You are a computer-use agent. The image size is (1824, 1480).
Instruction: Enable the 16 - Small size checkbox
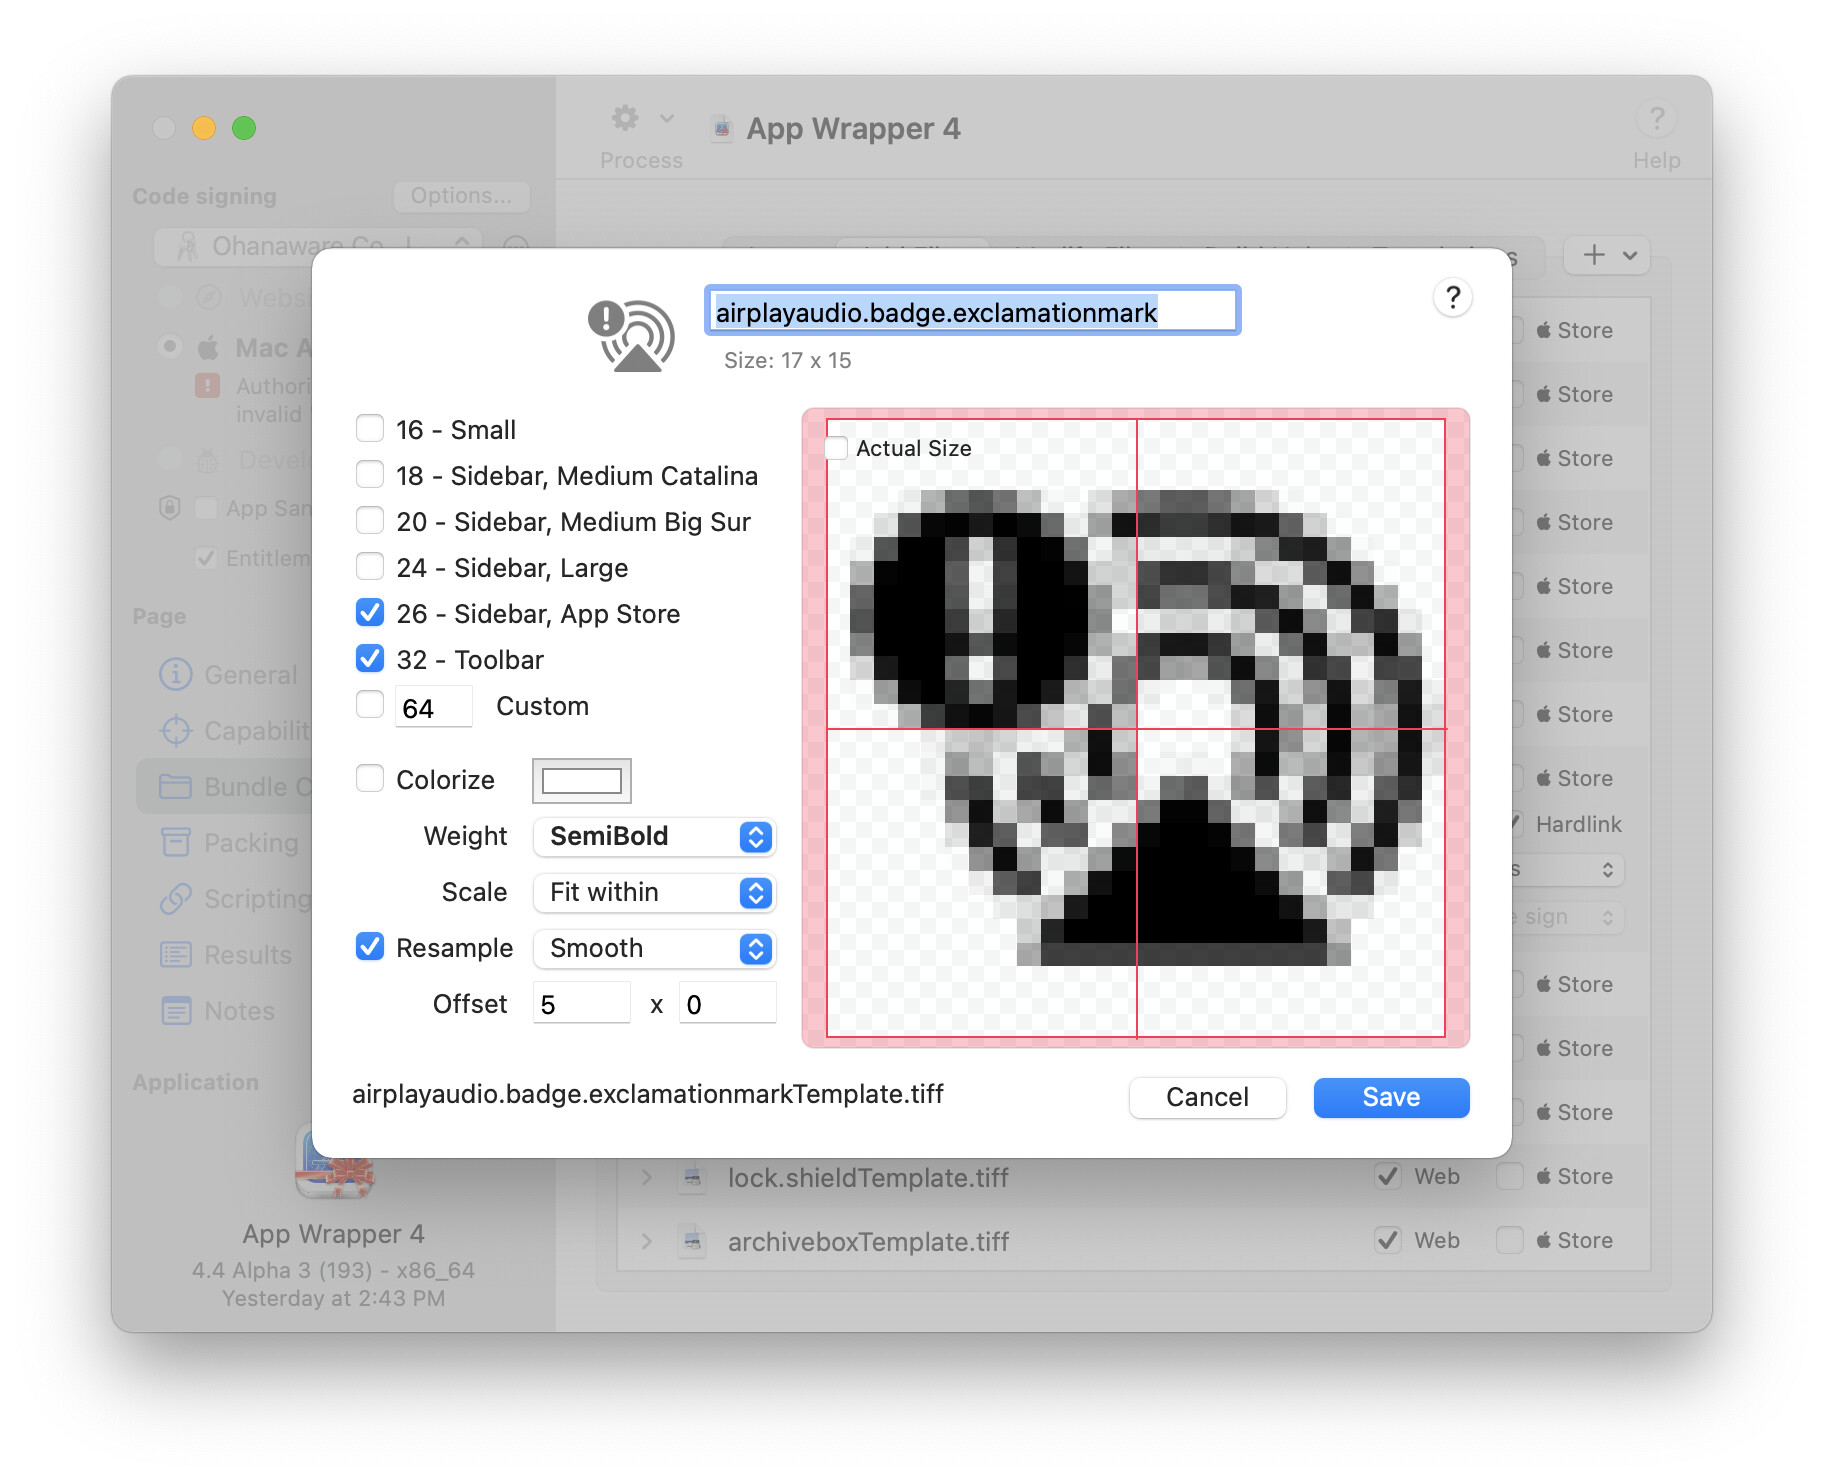pyautogui.click(x=370, y=429)
